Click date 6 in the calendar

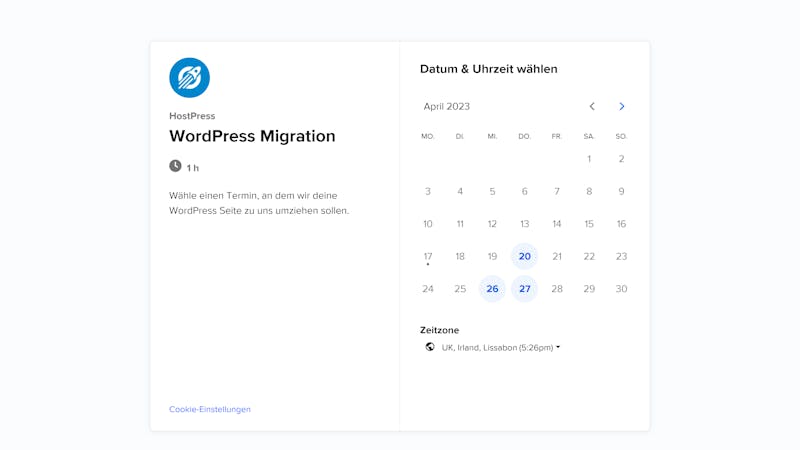[524, 191]
